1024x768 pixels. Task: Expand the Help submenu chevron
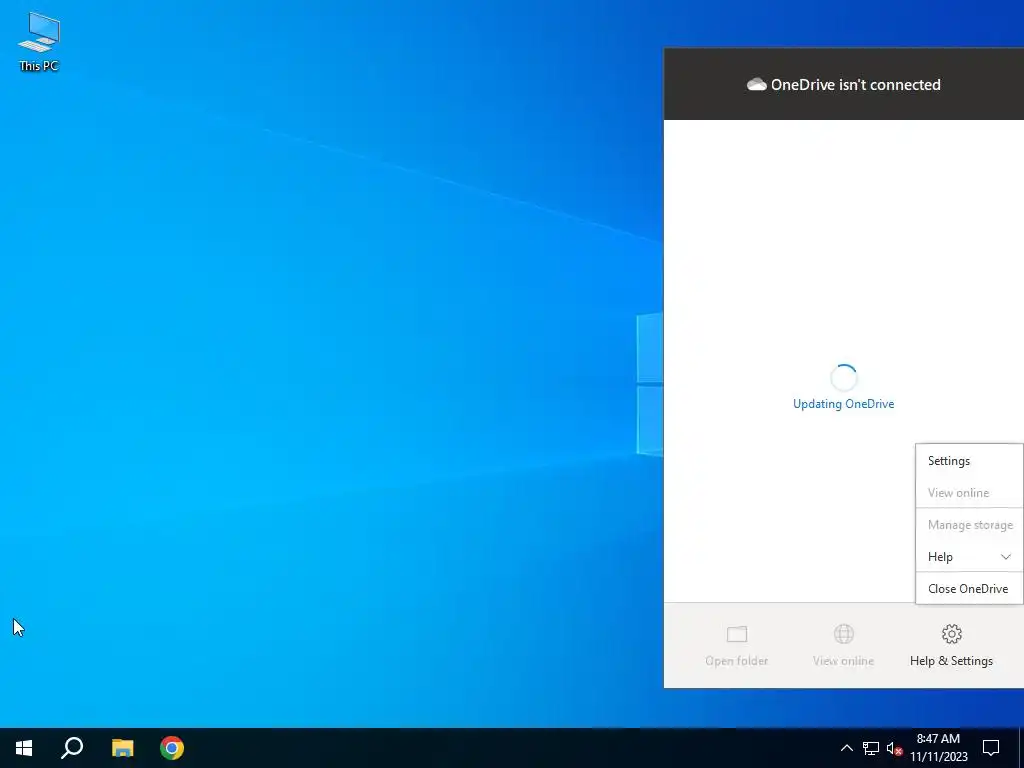pyautogui.click(x=1006, y=557)
